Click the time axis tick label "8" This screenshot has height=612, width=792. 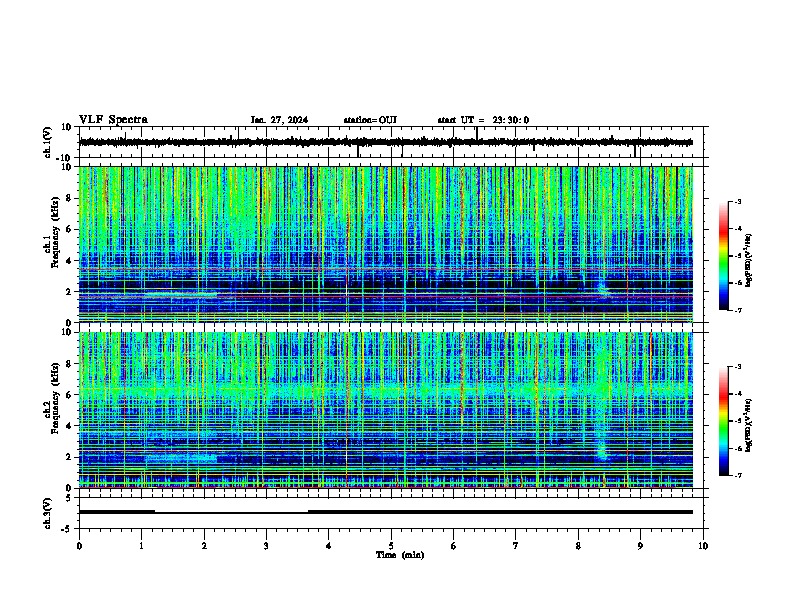click(578, 546)
